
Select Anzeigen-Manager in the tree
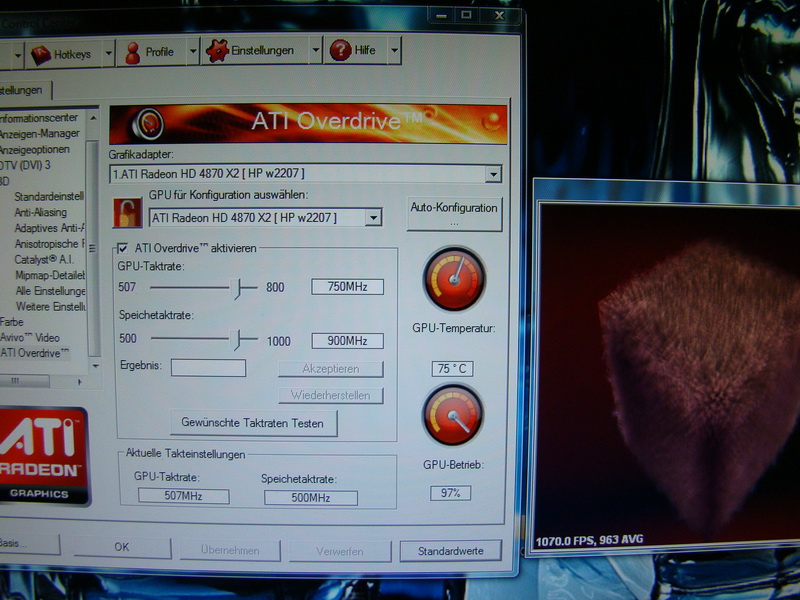tap(40, 134)
